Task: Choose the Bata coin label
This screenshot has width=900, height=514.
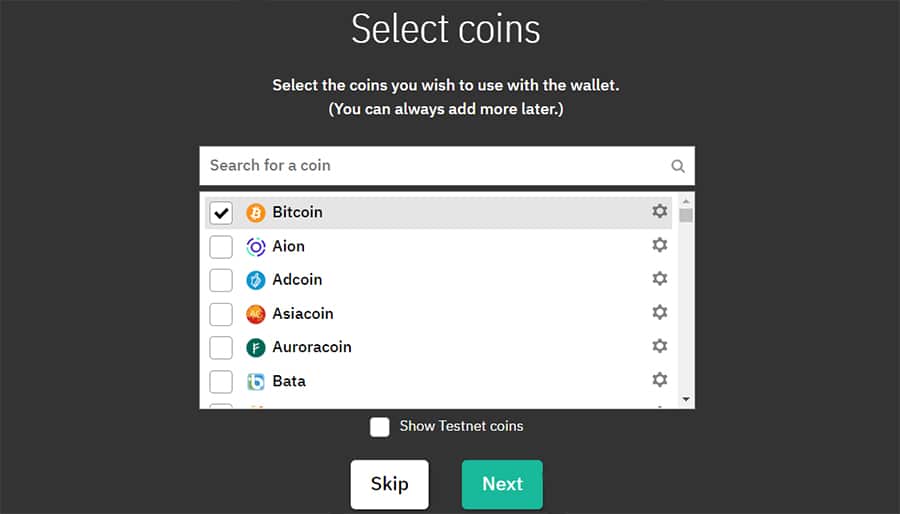Action: [x=289, y=381]
